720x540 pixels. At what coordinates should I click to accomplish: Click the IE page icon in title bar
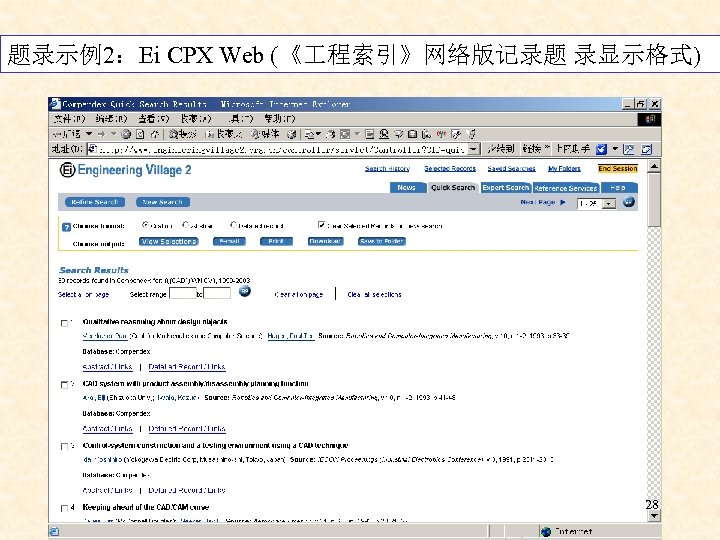tap(55, 104)
